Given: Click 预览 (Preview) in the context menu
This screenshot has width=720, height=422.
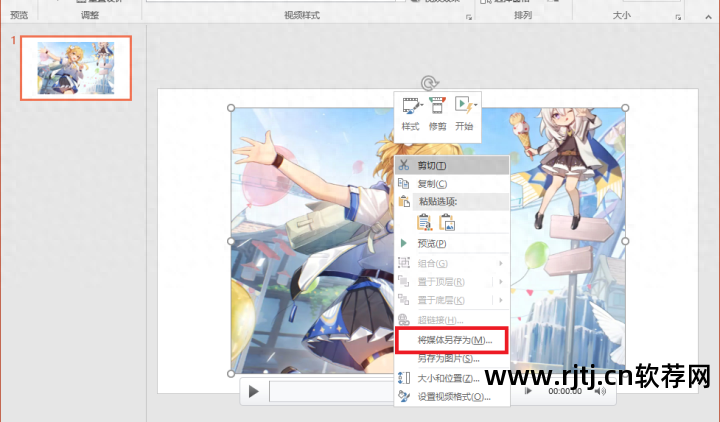Looking at the screenshot, I should point(432,243).
